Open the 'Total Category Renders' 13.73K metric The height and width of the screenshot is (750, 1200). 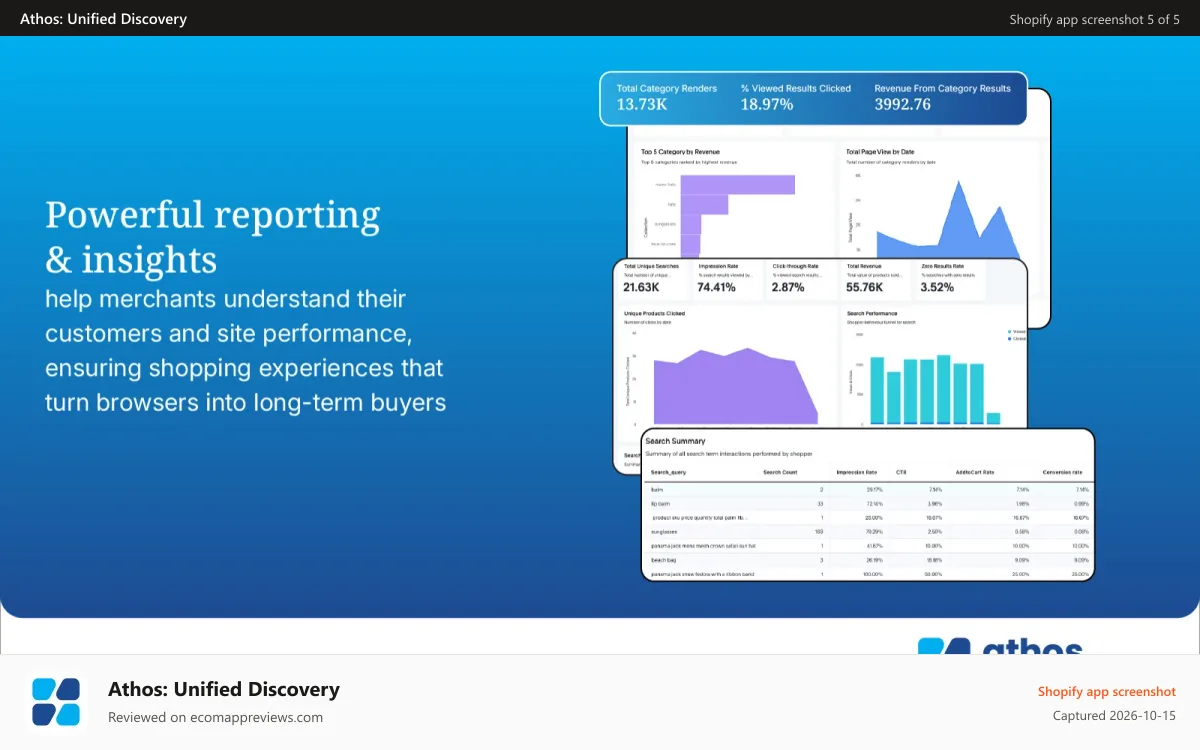(666, 97)
